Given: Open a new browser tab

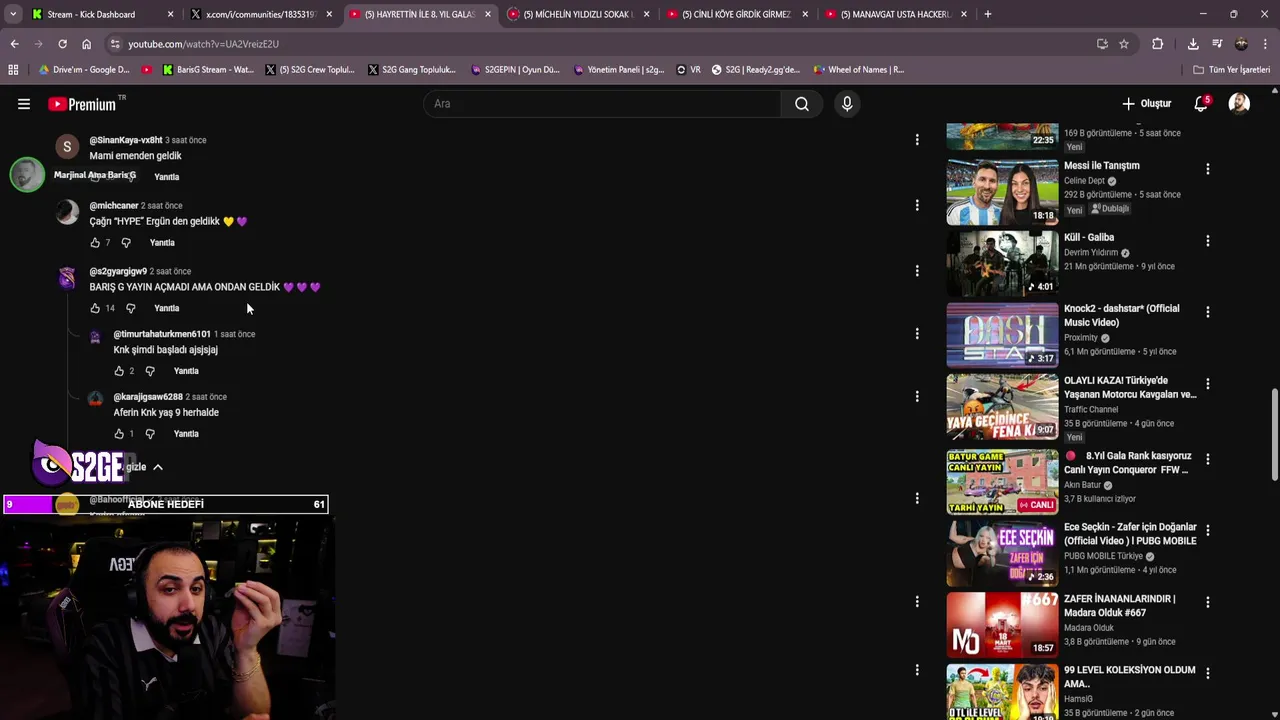Looking at the screenshot, I should tap(988, 14).
